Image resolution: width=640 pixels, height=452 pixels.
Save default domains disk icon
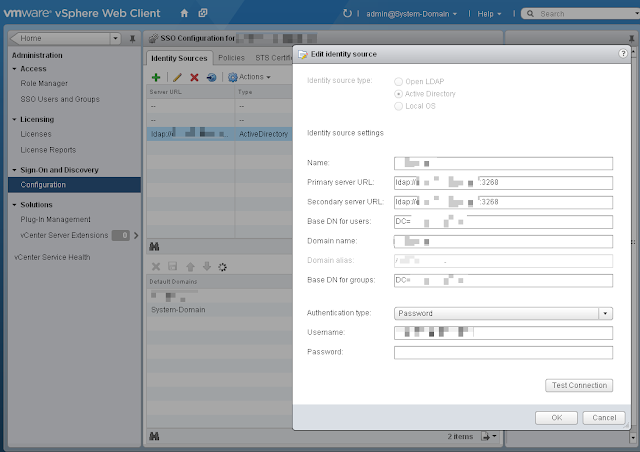[x=173, y=267]
